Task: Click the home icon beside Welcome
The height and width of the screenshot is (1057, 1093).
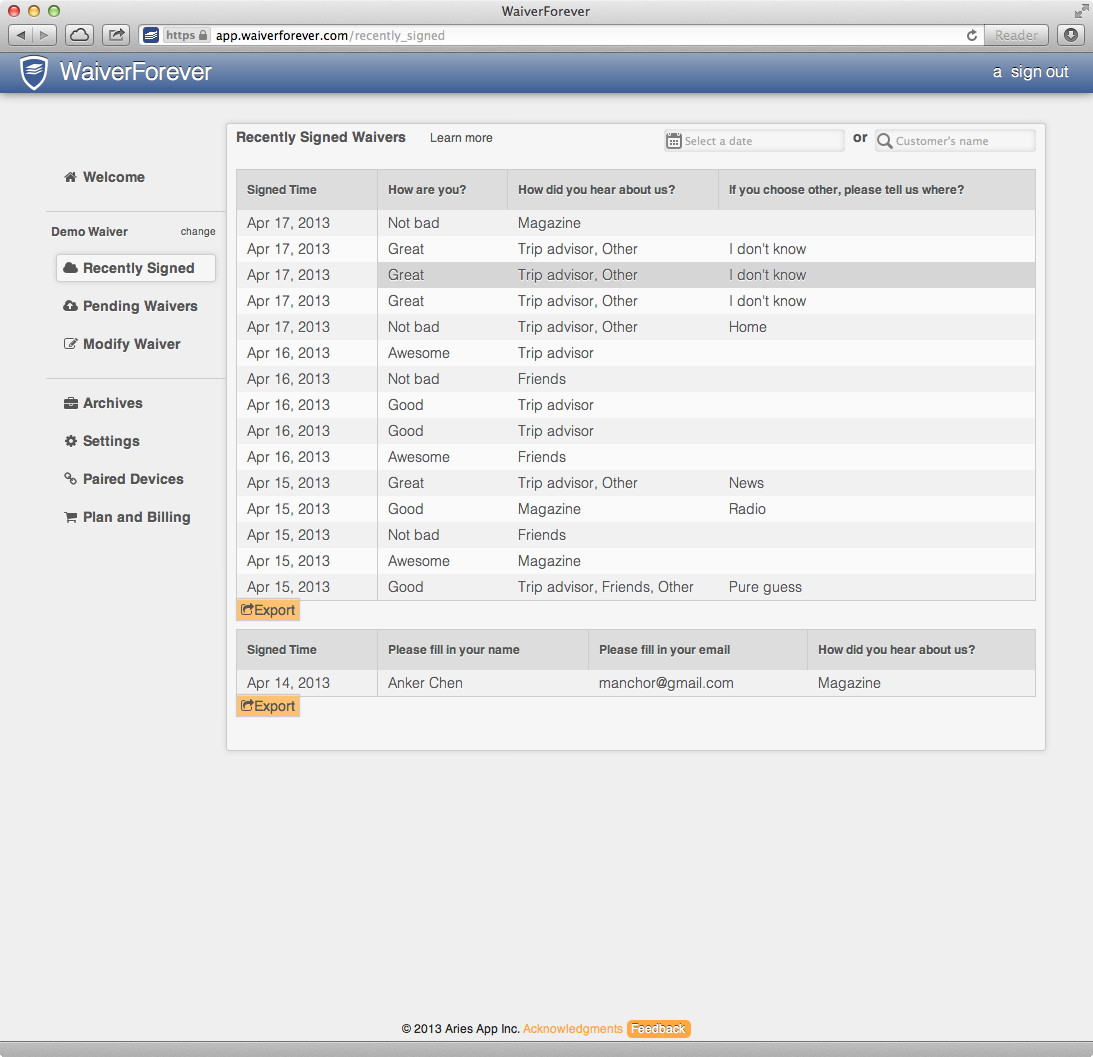Action: [70, 177]
